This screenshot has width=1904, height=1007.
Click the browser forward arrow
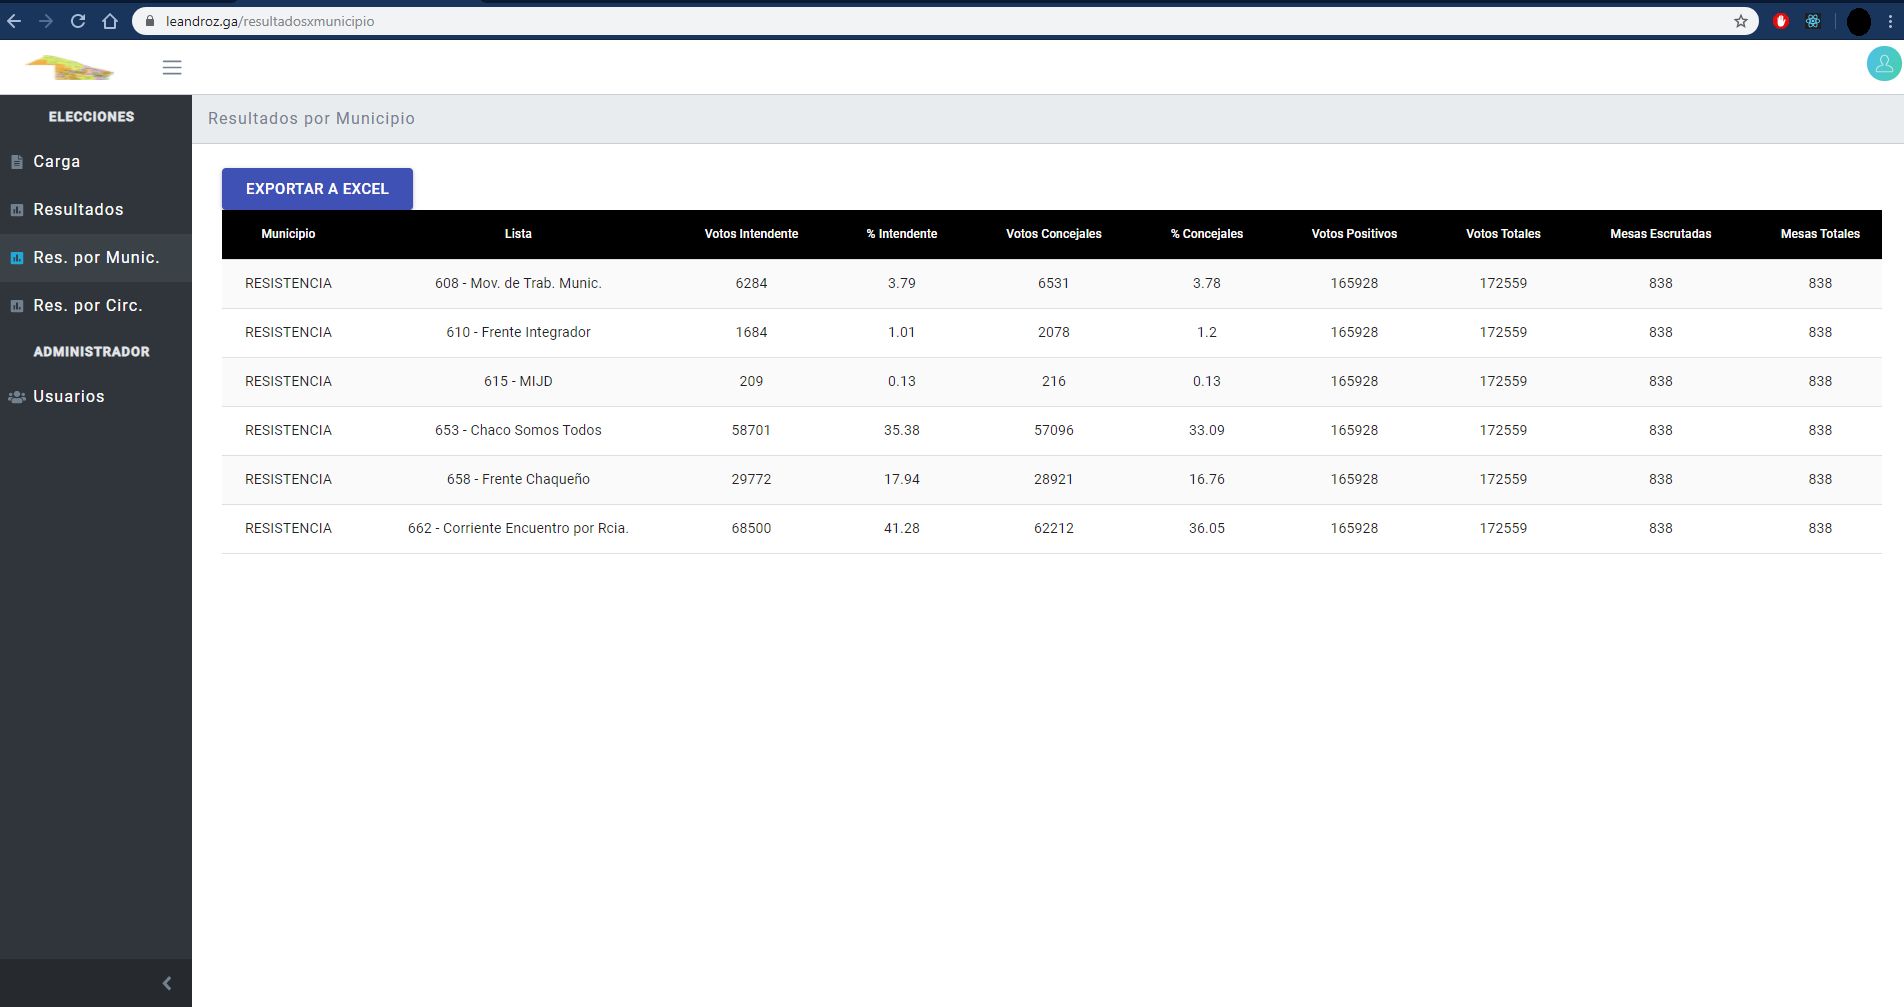[x=46, y=21]
